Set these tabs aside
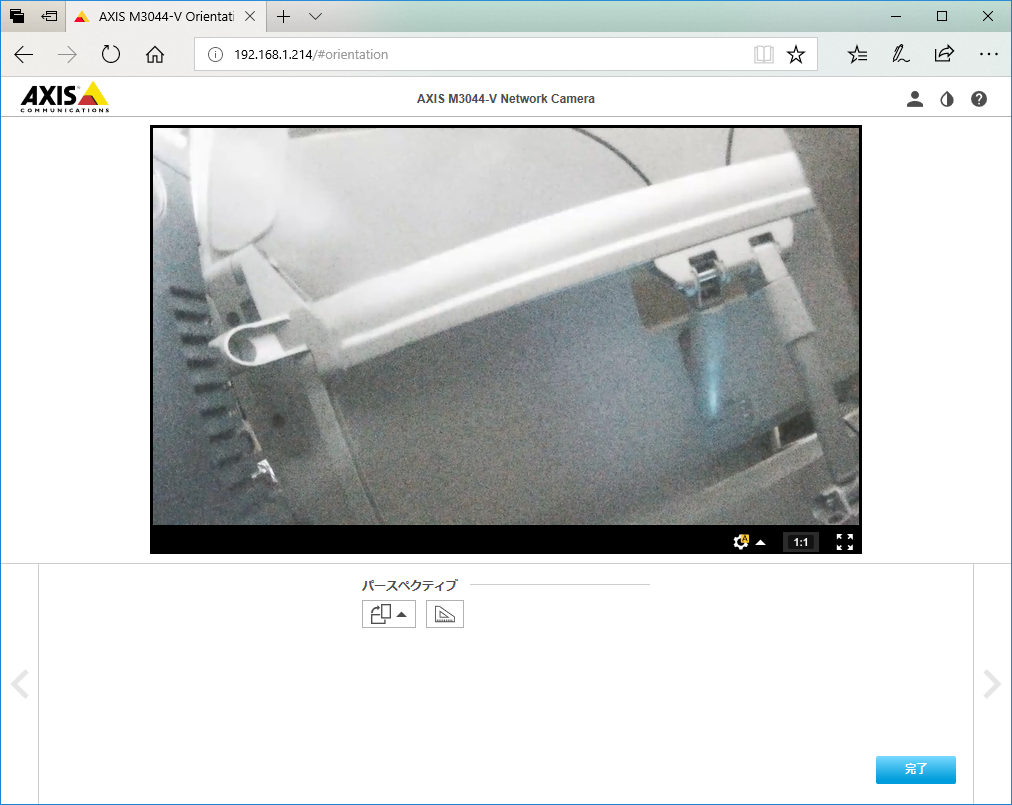The width and height of the screenshot is (1012, 805). coord(50,16)
